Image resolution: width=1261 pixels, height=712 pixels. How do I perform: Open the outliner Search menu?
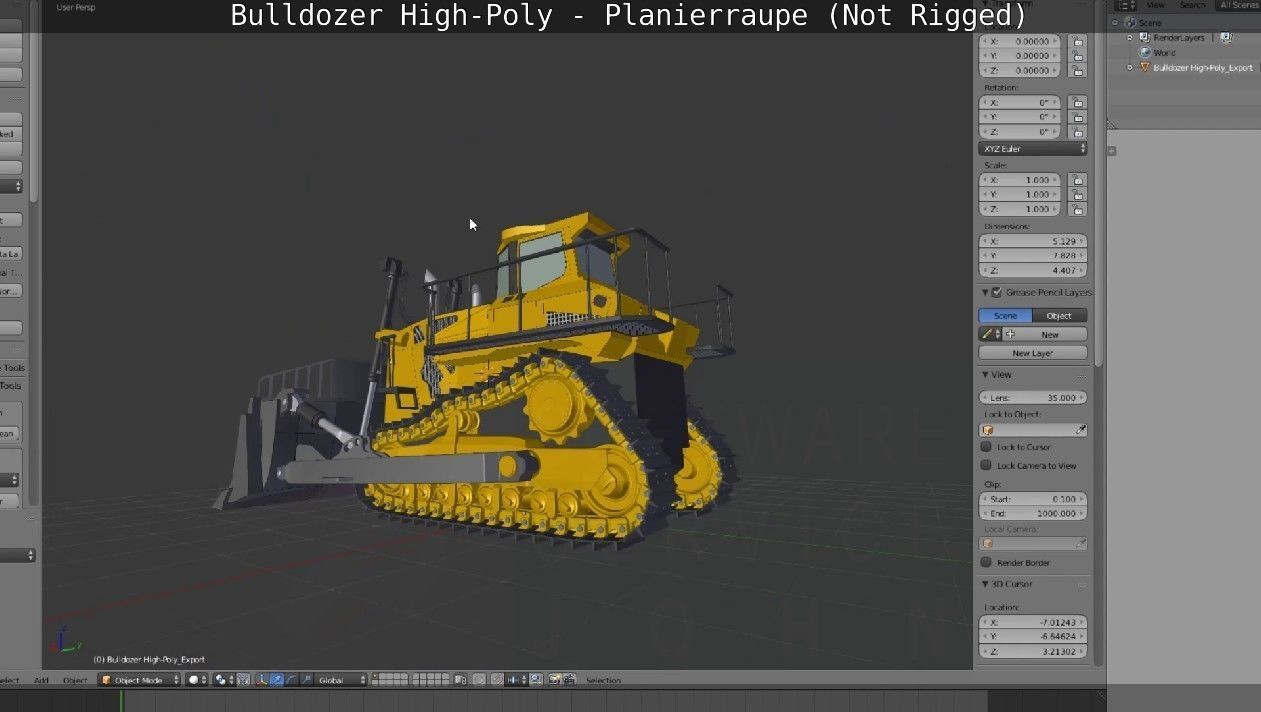coord(1192,5)
